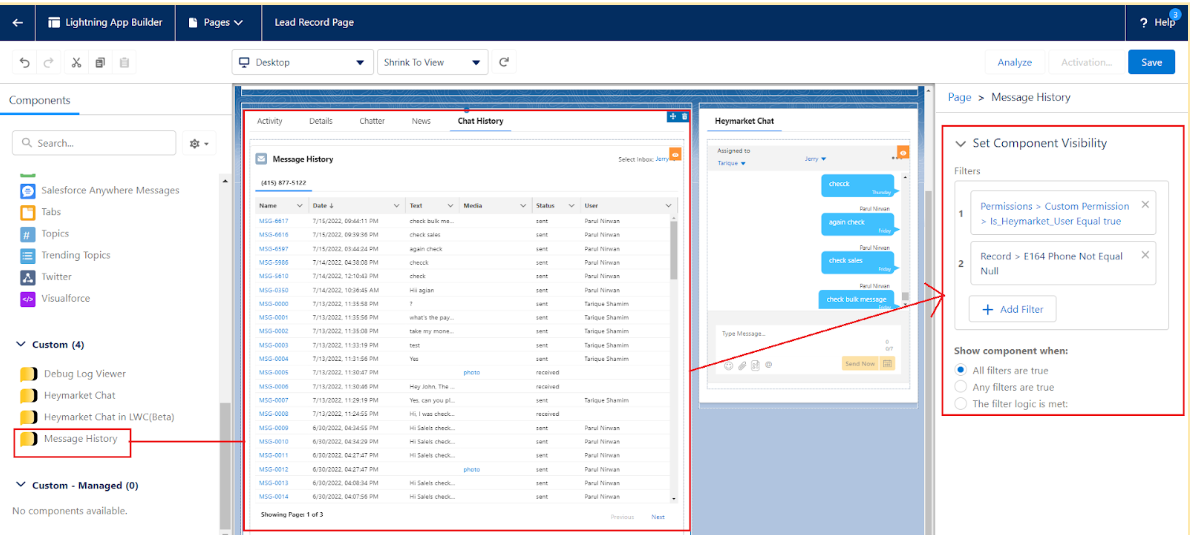Screen dimensions: 1190x535
Task: Click the Heymarket Chat in LWC(Beta) icon
Action: [x=28, y=417]
